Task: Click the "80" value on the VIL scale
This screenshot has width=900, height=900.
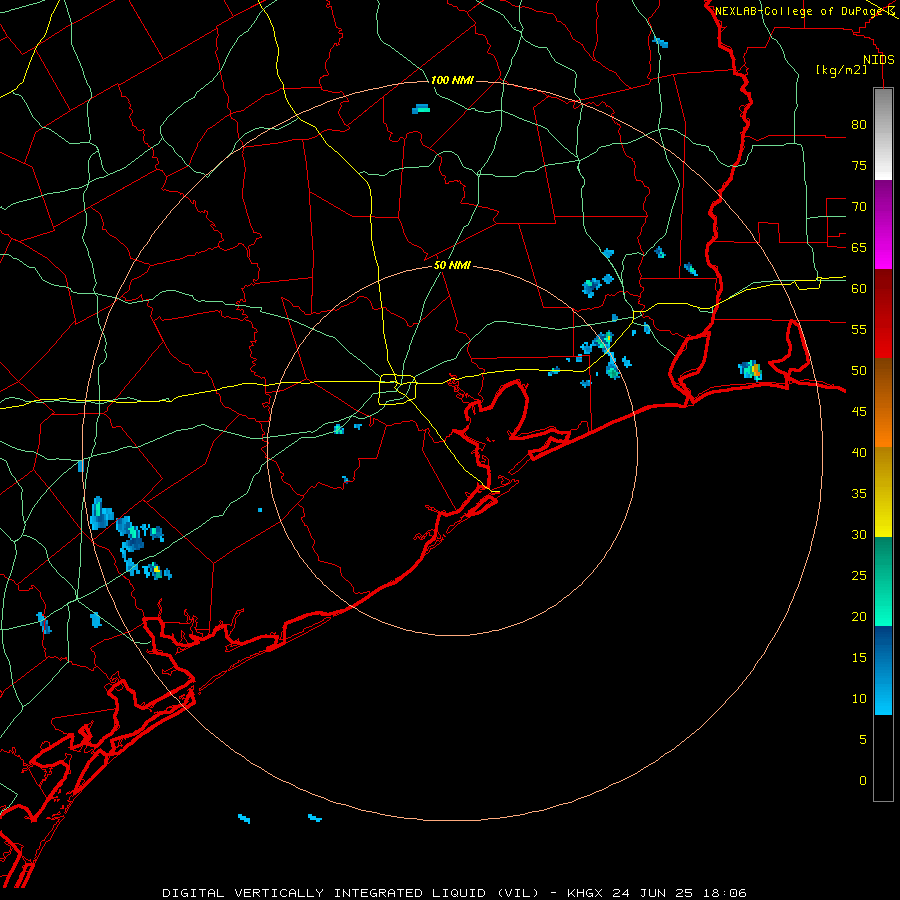Action: coord(859,125)
